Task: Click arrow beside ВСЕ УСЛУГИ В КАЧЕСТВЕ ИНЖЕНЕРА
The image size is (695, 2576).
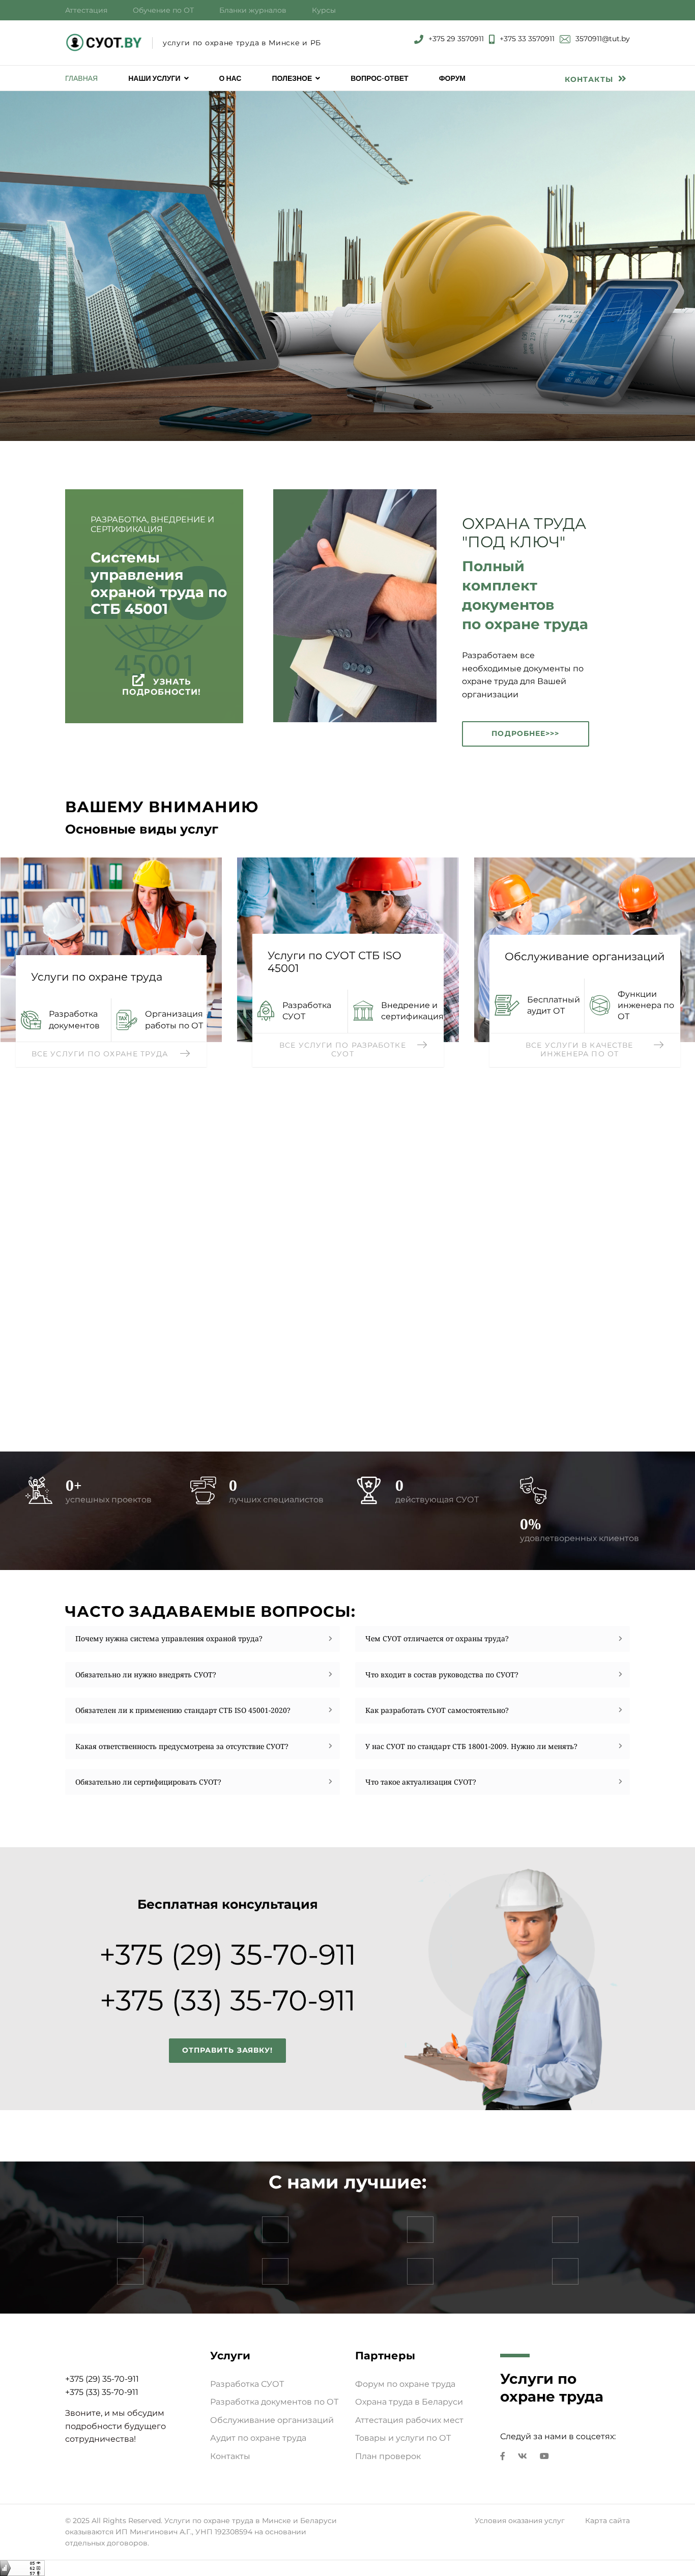Action: (x=659, y=1045)
